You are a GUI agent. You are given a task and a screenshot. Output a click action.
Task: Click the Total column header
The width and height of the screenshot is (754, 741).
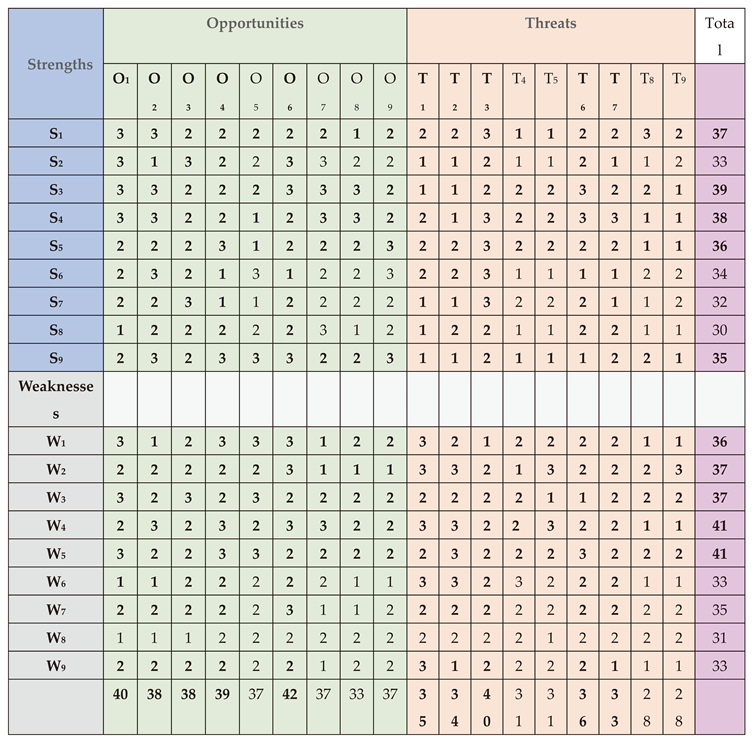pos(720,35)
